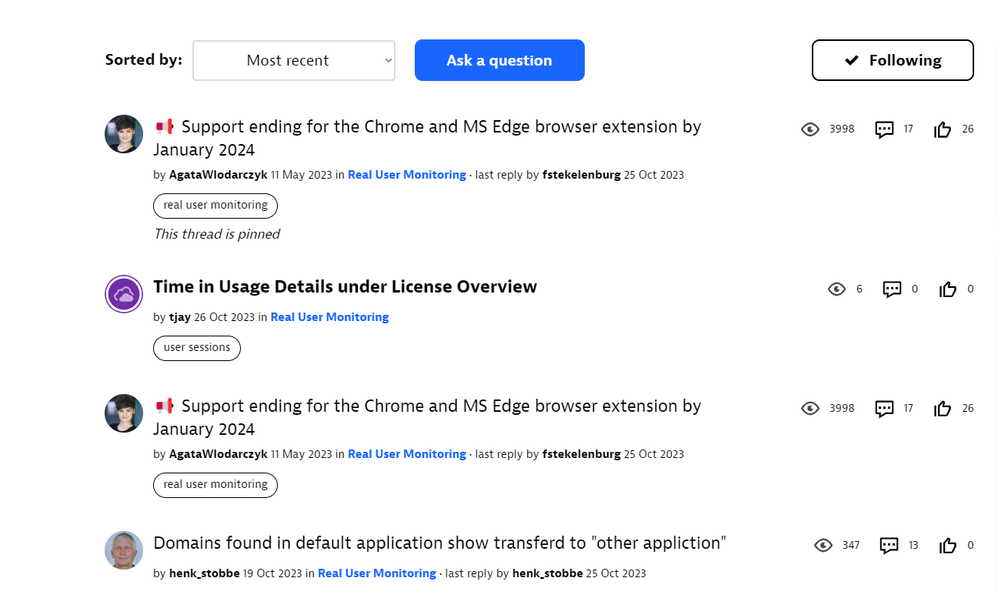998x592 pixels.
Task: Click thumbs-up icon on Time in Usage Details
Action: (x=948, y=289)
